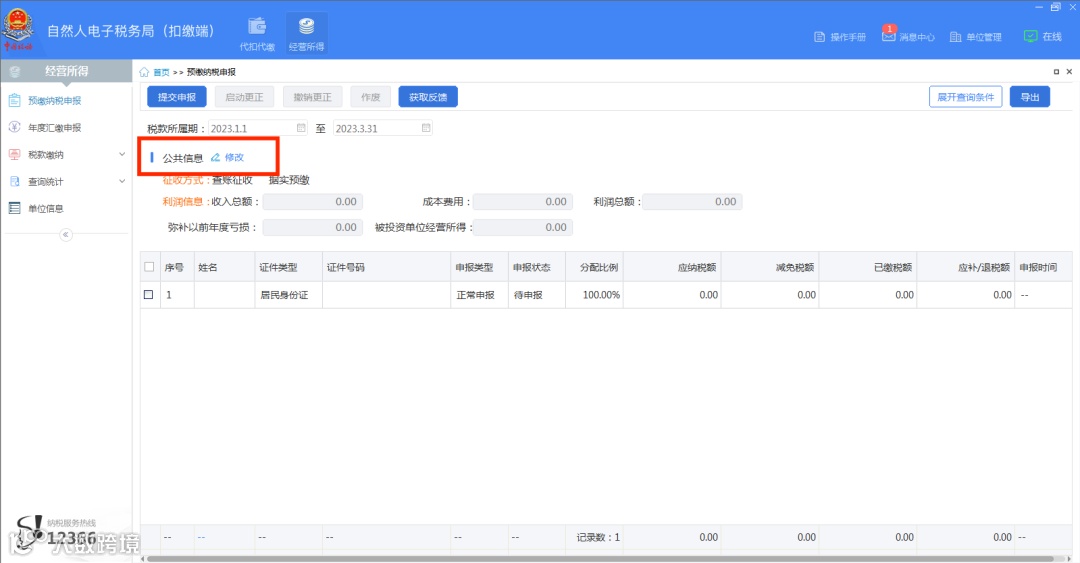
Task: Collapse the left sidebar with double-chevron
Action: tap(65, 235)
